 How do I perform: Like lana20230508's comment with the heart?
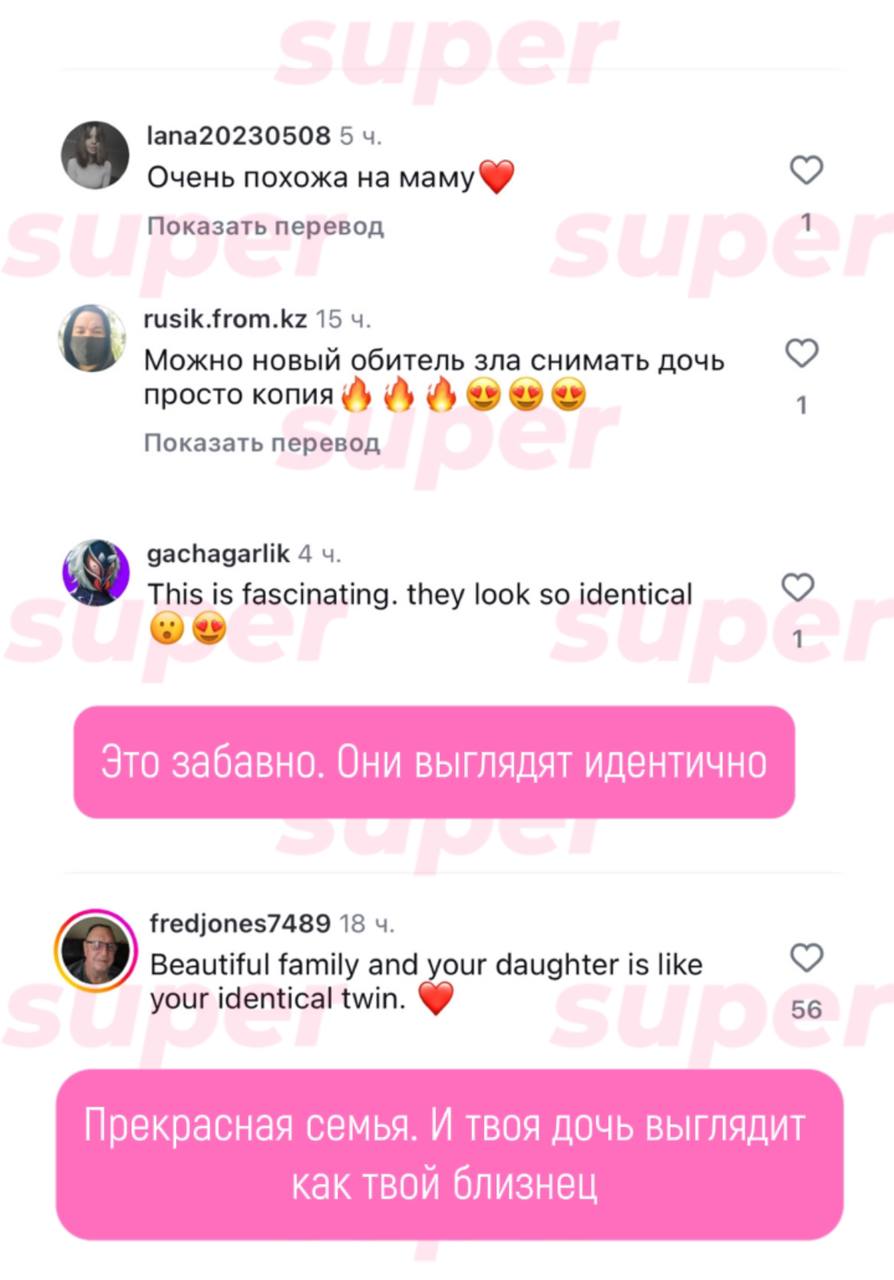click(806, 171)
